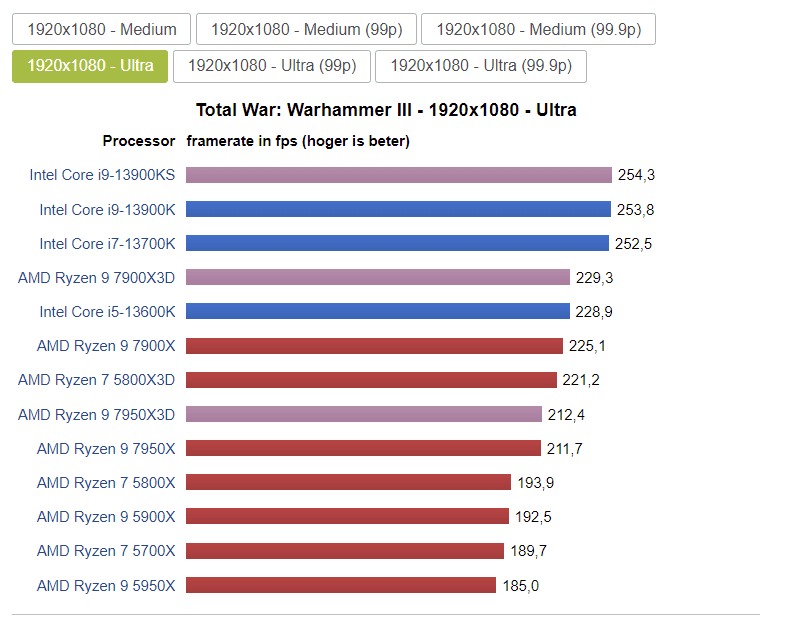
Task: Switch to the 1920x1080 - Ultra (99p) tab
Action: coord(272,66)
